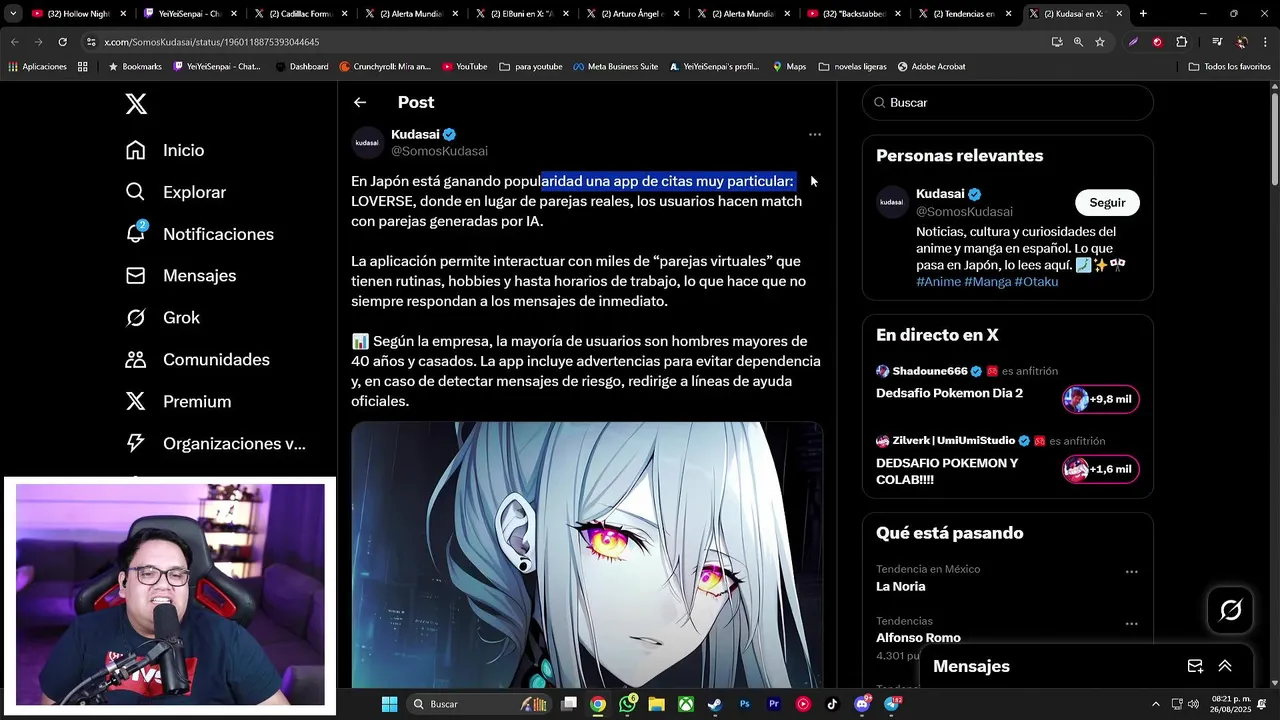The height and width of the screenshot is (720, 1280).
Task: Open the tab search dropdown arrow
Action: click(13, 14)
